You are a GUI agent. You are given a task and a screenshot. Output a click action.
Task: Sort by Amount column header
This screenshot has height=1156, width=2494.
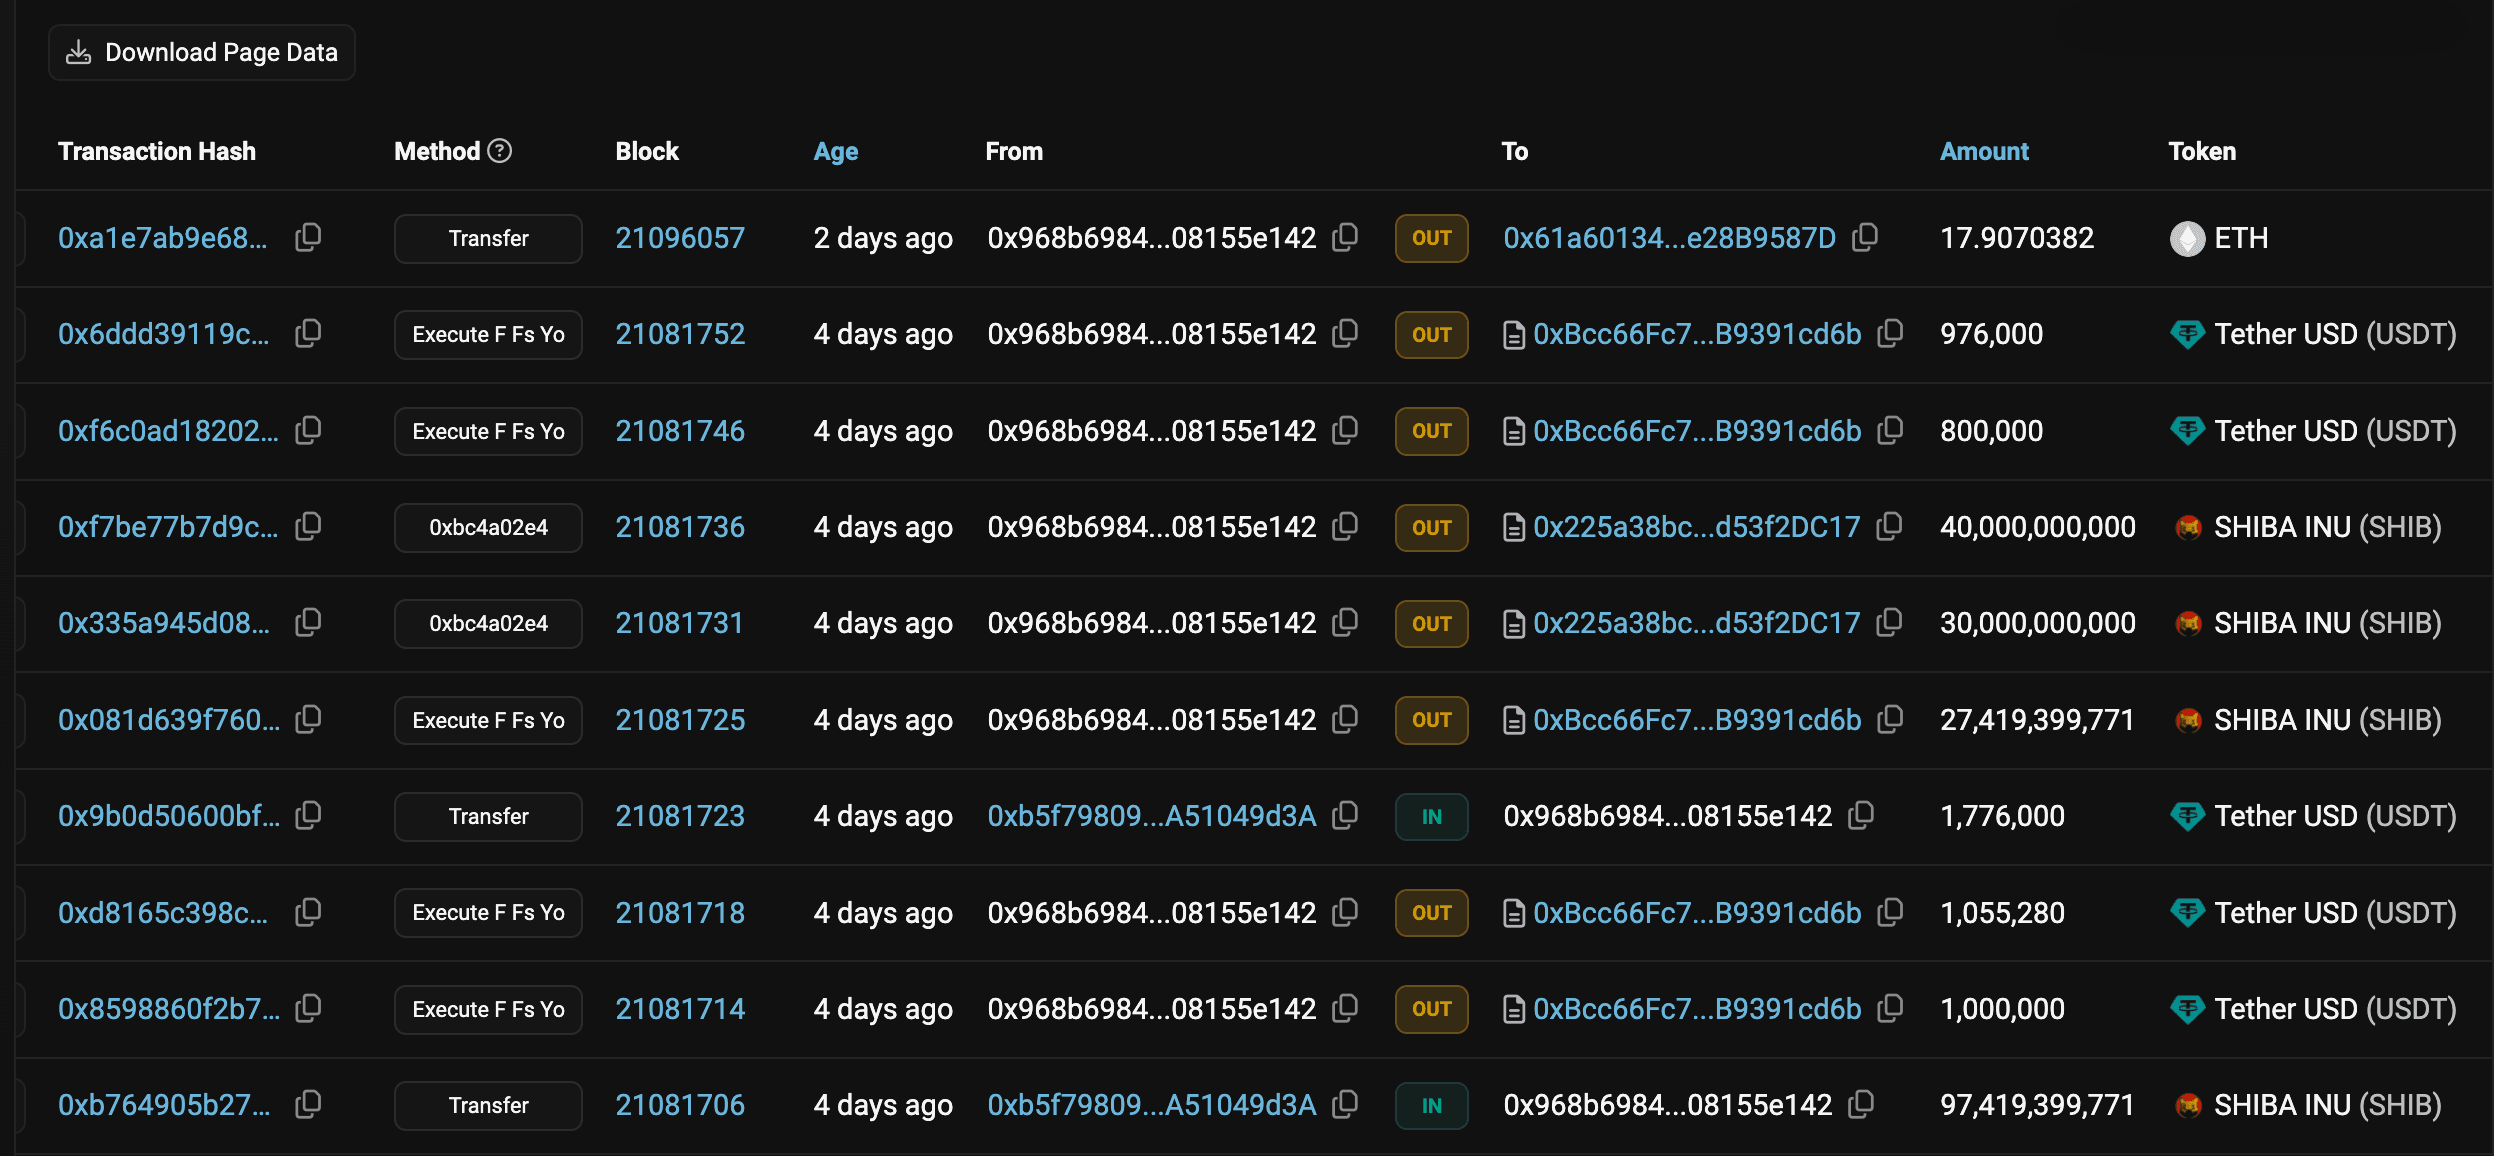point(1983,151)
